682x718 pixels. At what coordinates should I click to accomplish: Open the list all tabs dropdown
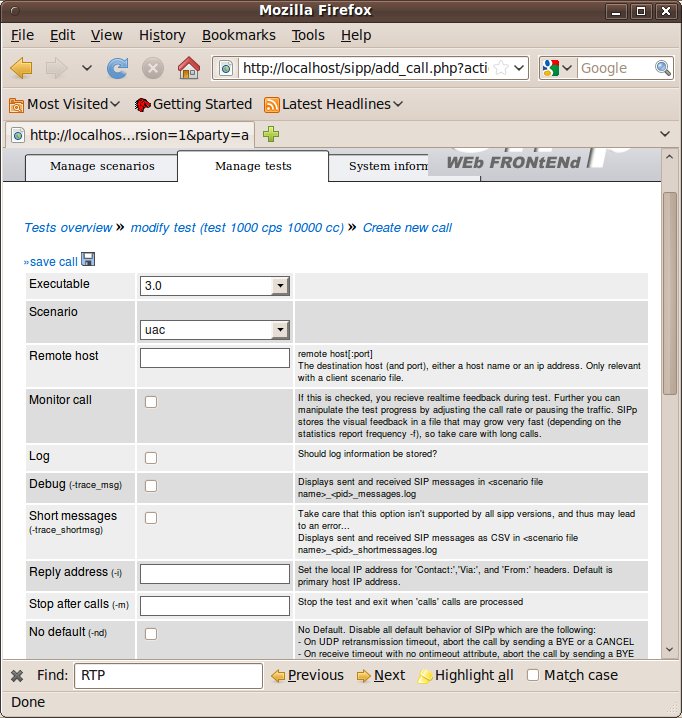pyautogui.click(x=665, y=134)
